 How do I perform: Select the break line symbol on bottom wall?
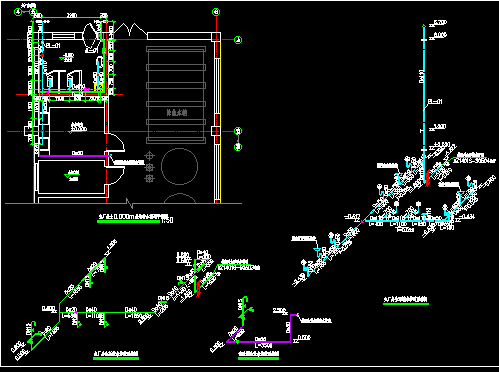point(129,202)
